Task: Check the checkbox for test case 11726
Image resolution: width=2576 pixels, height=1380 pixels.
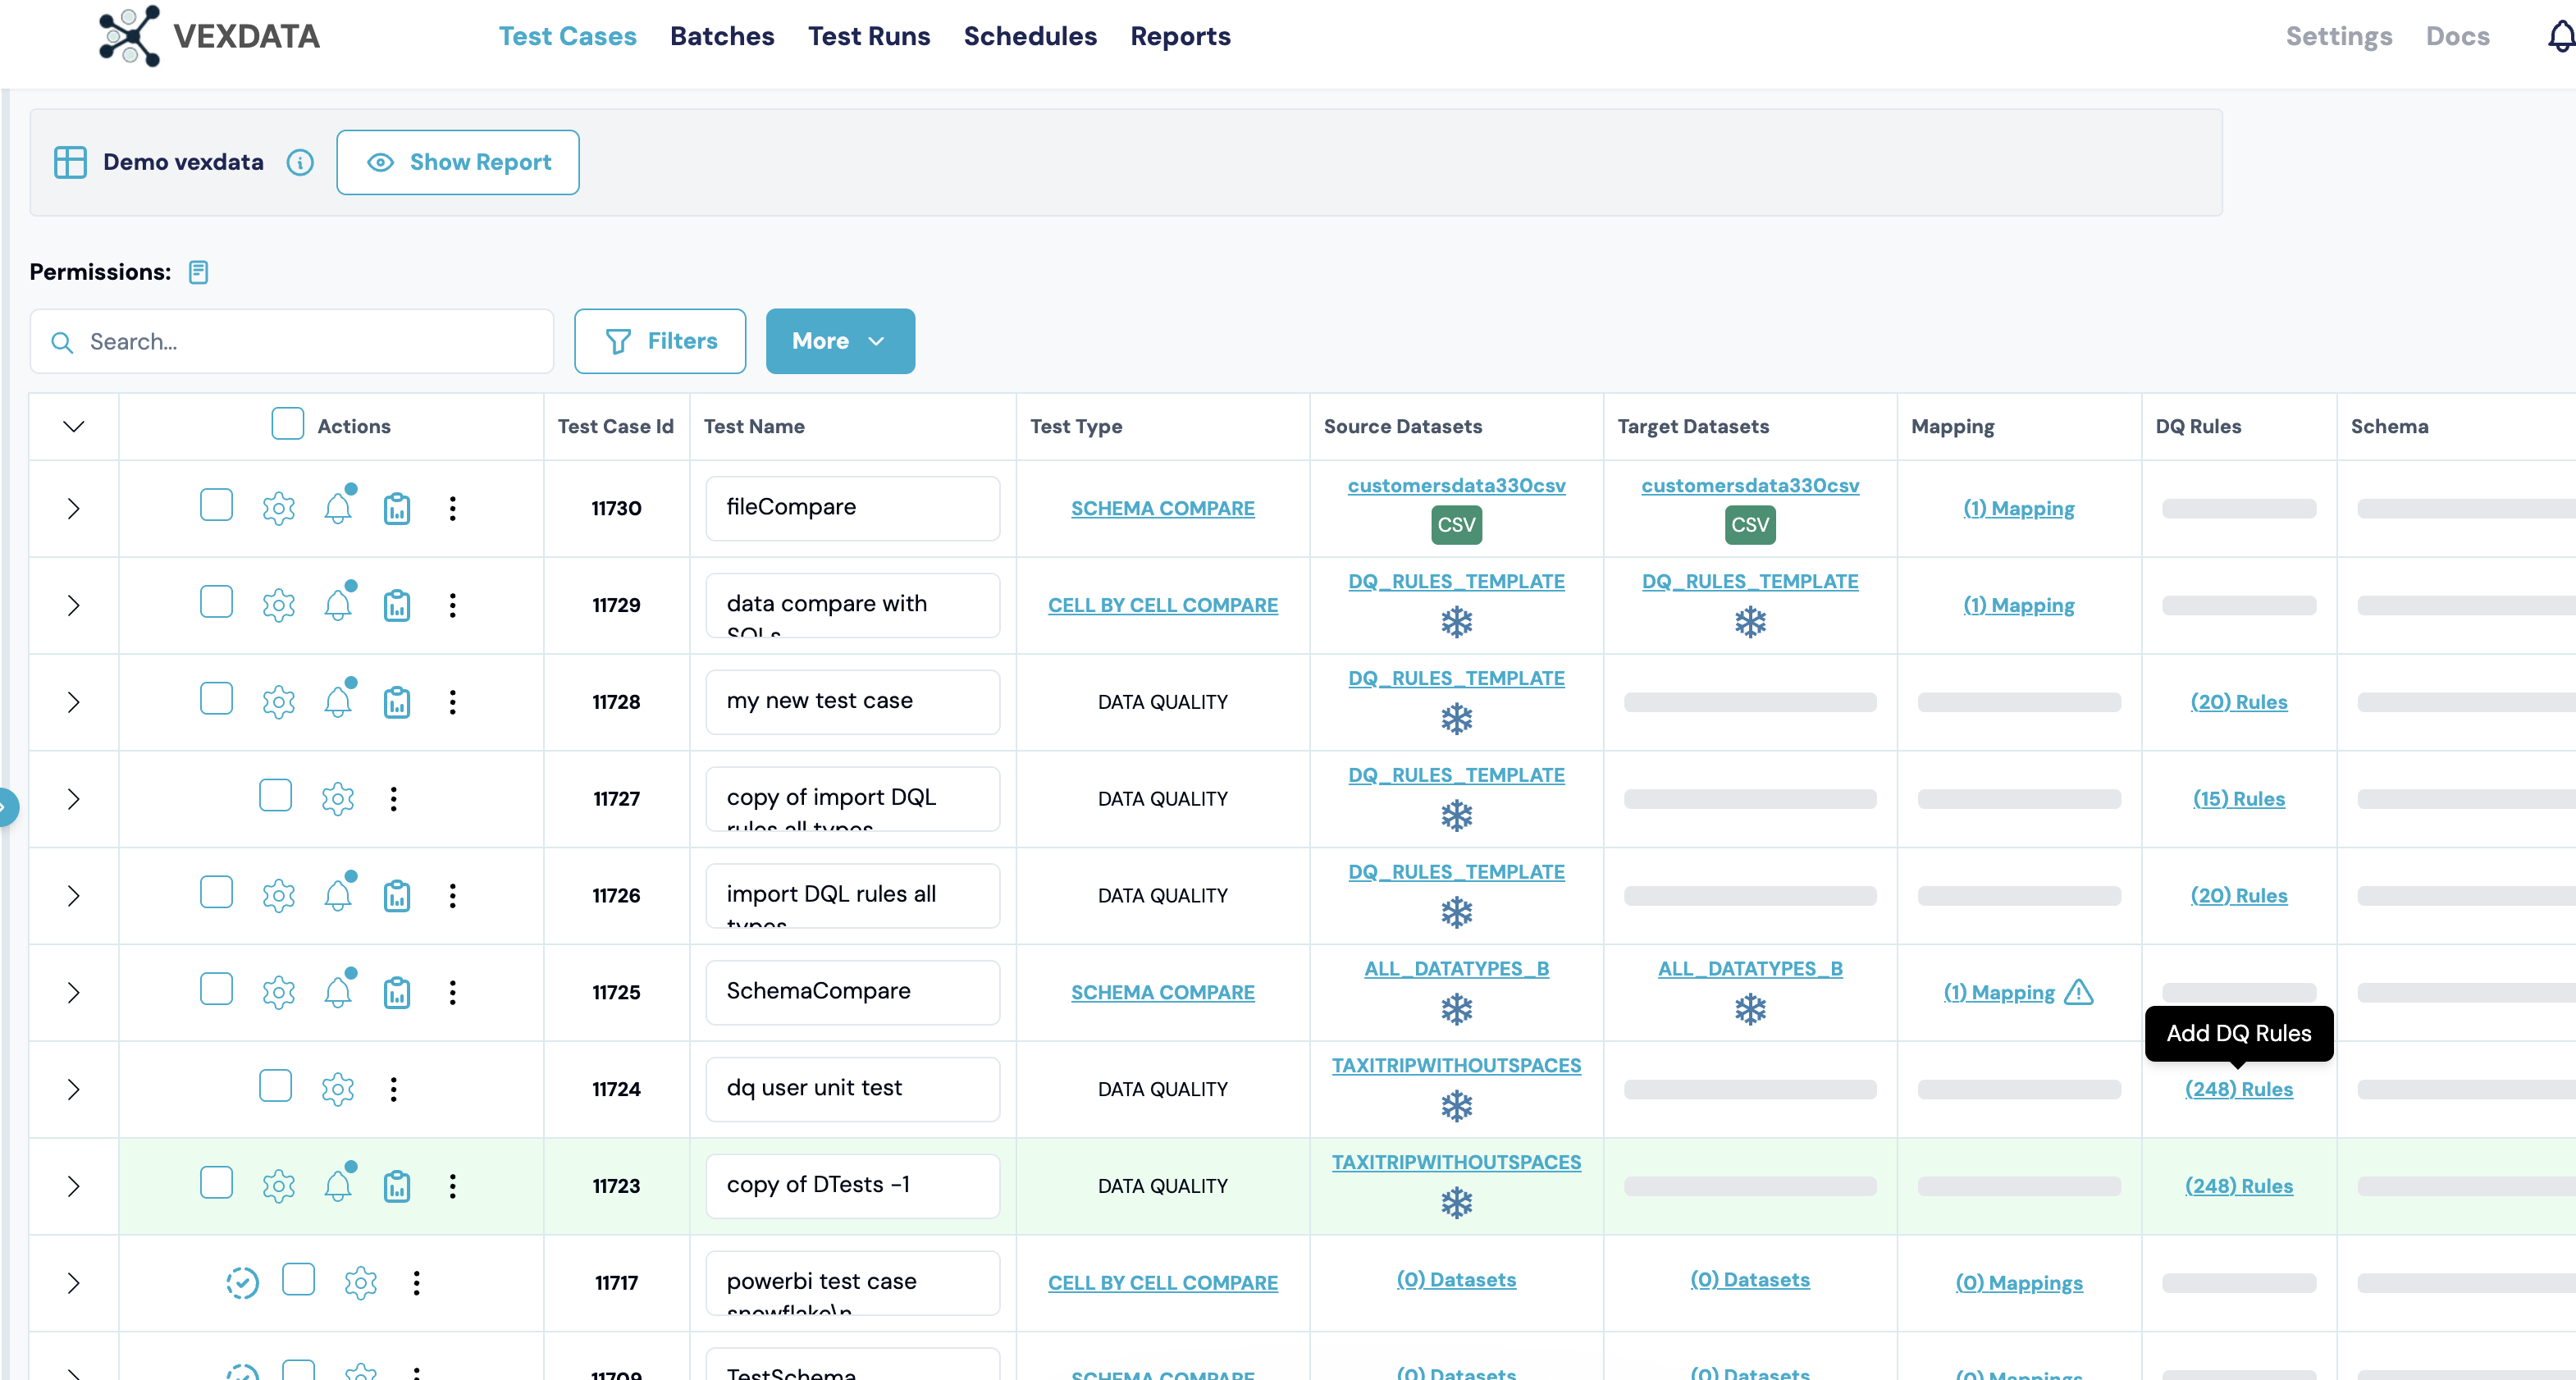Action: pos(216,892)
